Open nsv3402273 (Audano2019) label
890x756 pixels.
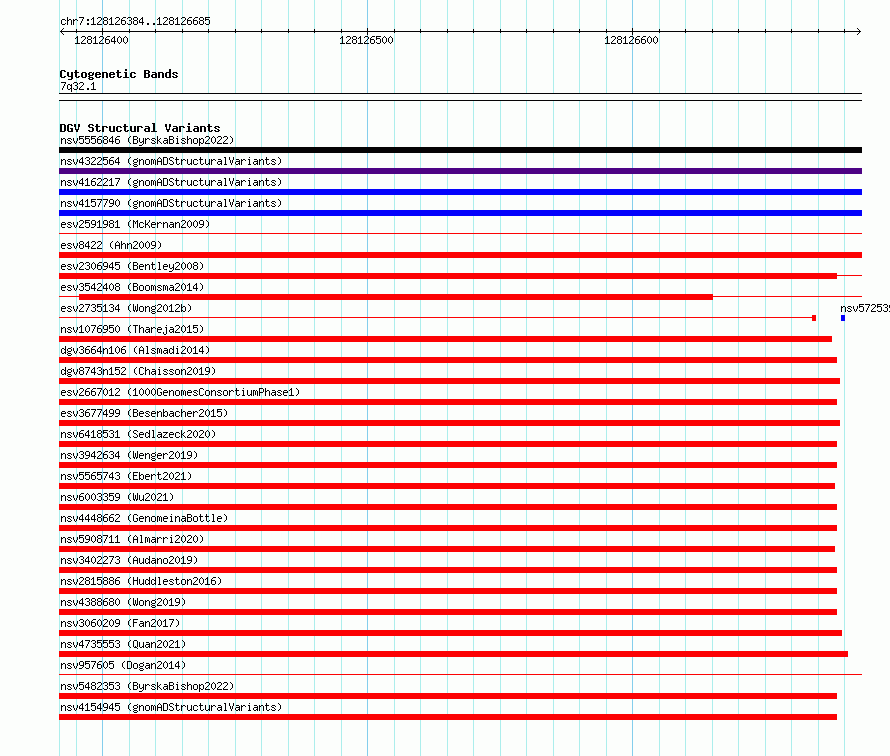[x=129, y=560]
